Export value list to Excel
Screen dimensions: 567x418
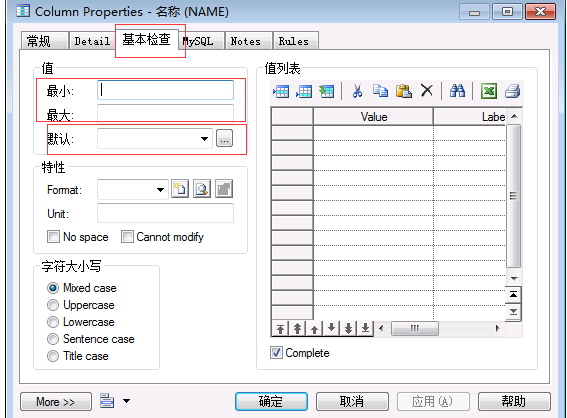(489, 91)
